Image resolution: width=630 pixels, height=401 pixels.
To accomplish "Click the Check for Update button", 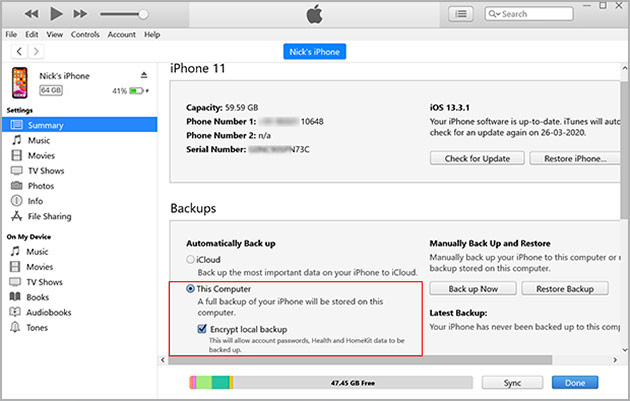I will tap(476, 159).
